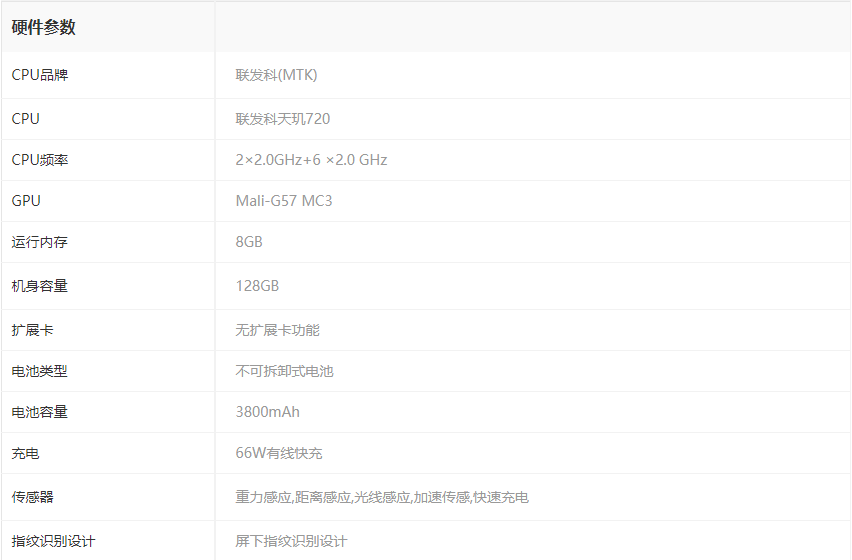This screenshot has width=852, height=560.
Task: Select the 66W有线快充 charging value
Action: click(279, 453)
